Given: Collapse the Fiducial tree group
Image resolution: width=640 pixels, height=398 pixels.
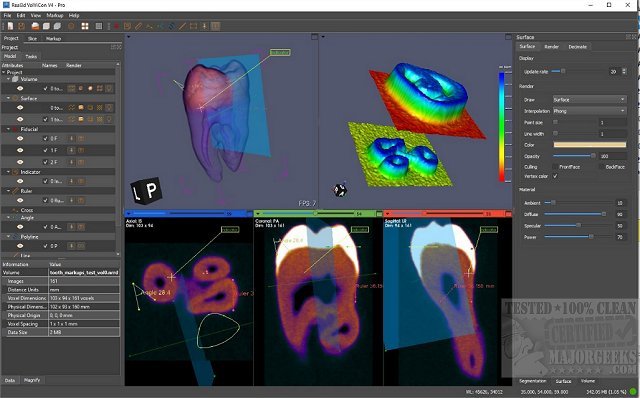Looking at the screenshot, I should coord(8,129).
